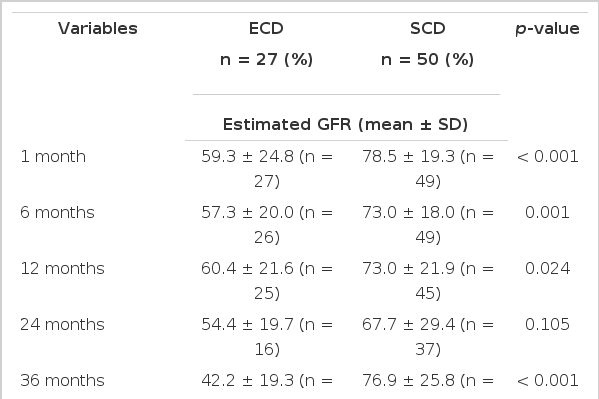Click SCD value 76.9 ± 25.8
The height and width of the screenshot is (399, 599).
408,380
